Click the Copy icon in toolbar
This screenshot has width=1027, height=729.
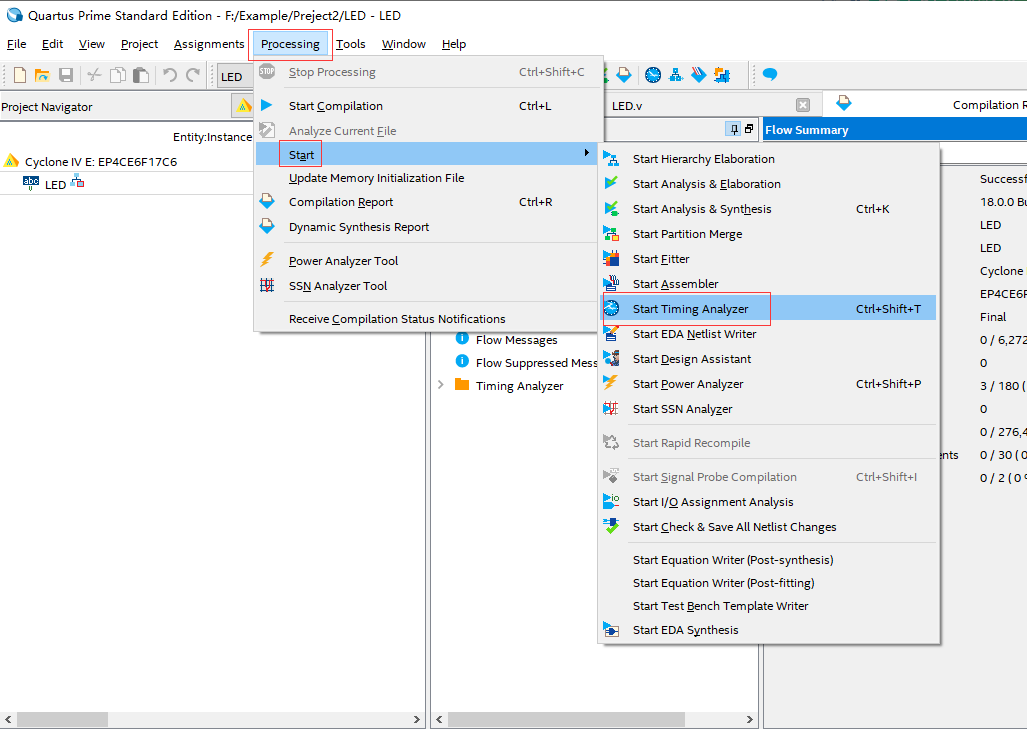118,75
